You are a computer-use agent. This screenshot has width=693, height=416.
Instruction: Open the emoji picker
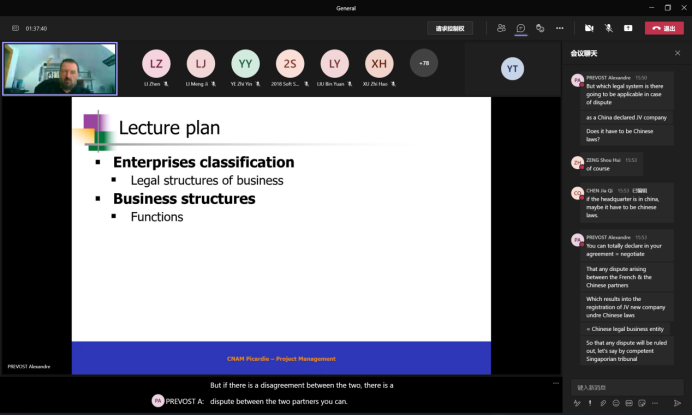point(615,403)
